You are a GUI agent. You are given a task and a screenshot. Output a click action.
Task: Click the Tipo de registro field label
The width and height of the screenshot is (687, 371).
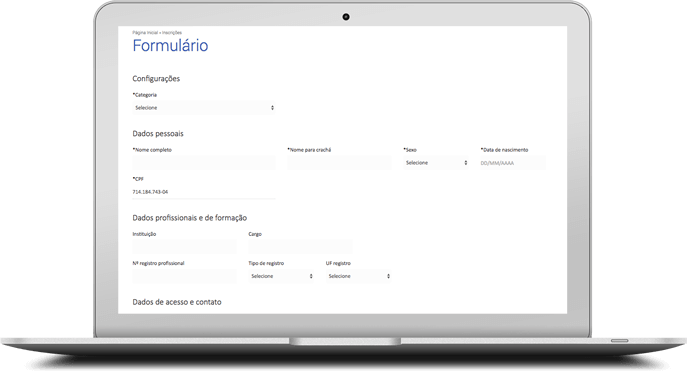coord(266,263)
